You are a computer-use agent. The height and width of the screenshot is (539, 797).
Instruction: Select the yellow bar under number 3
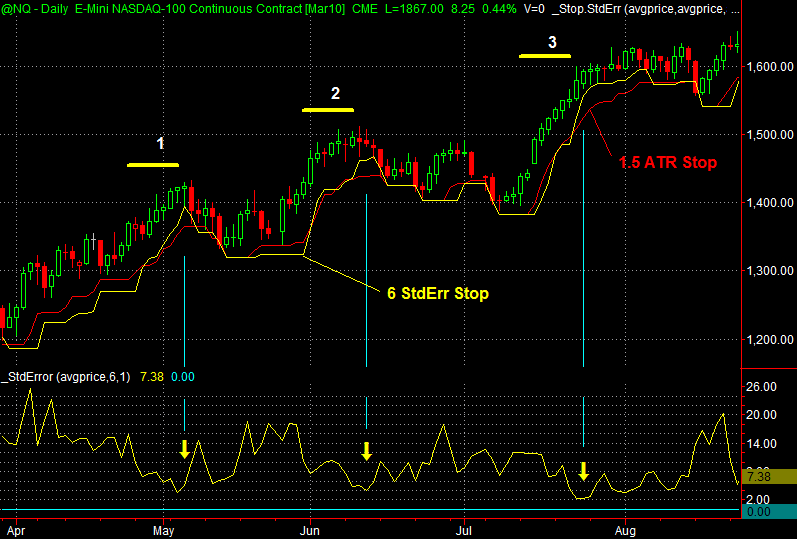544,56
